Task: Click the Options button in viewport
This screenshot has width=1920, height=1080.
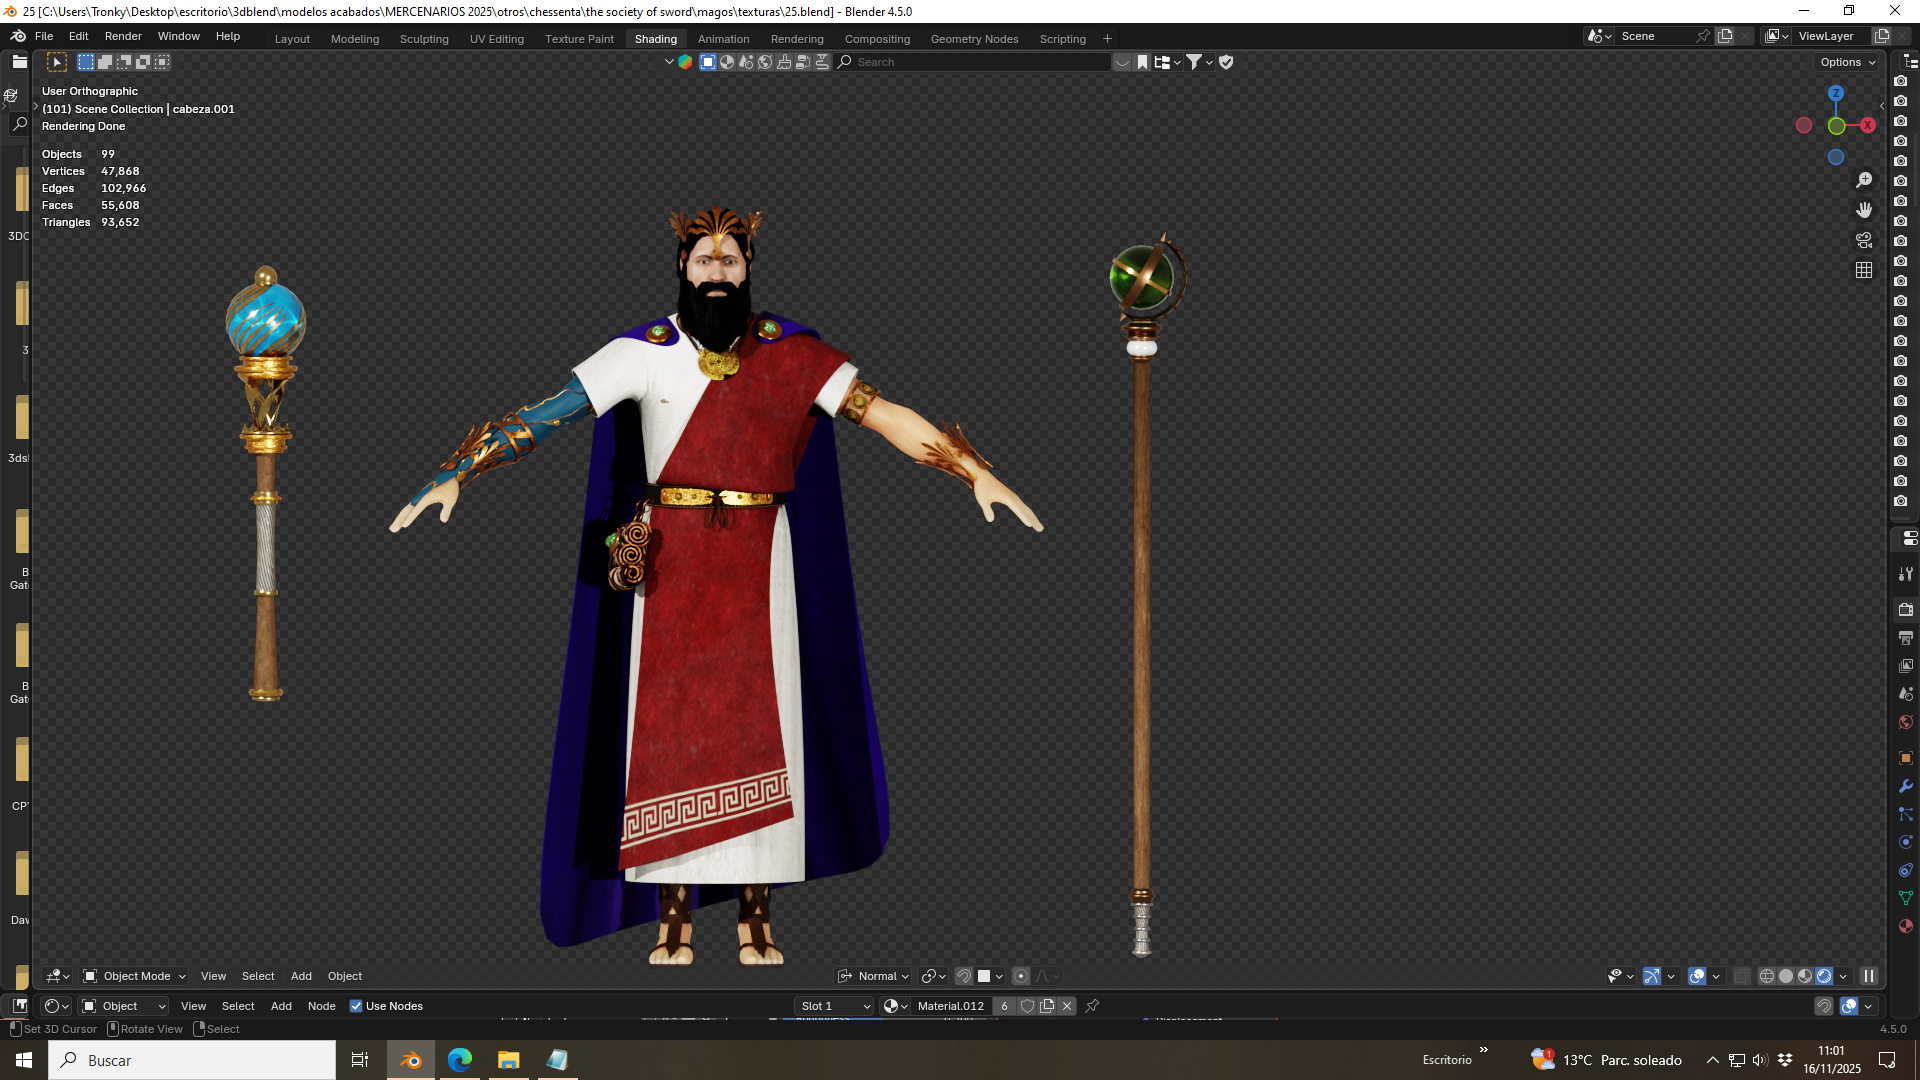Action: pos(1848,62)
